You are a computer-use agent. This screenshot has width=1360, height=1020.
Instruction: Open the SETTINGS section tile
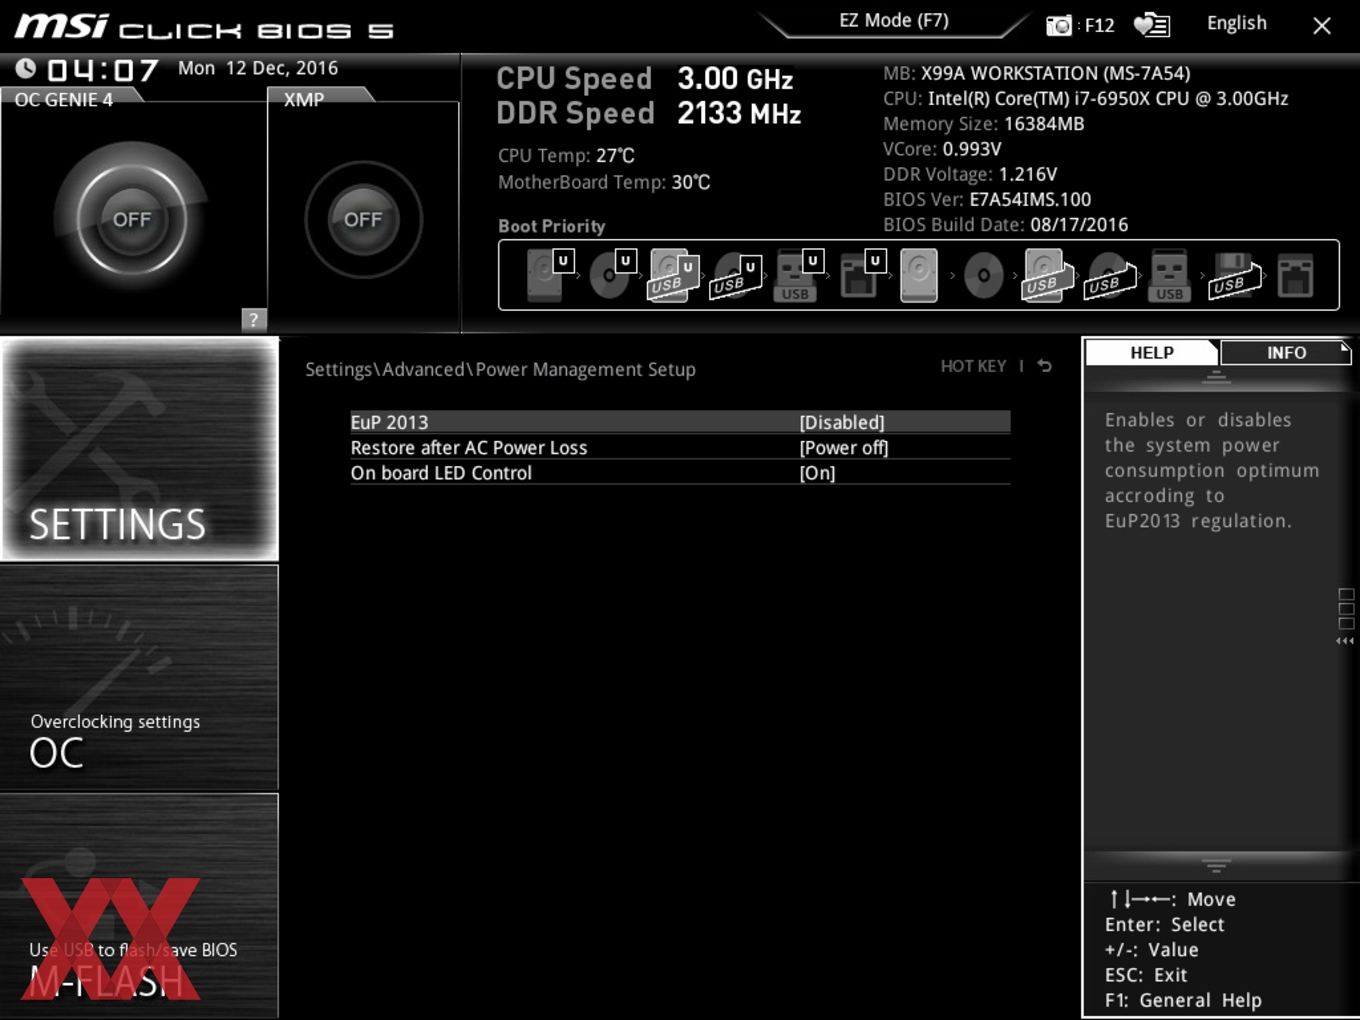[140, 448]
